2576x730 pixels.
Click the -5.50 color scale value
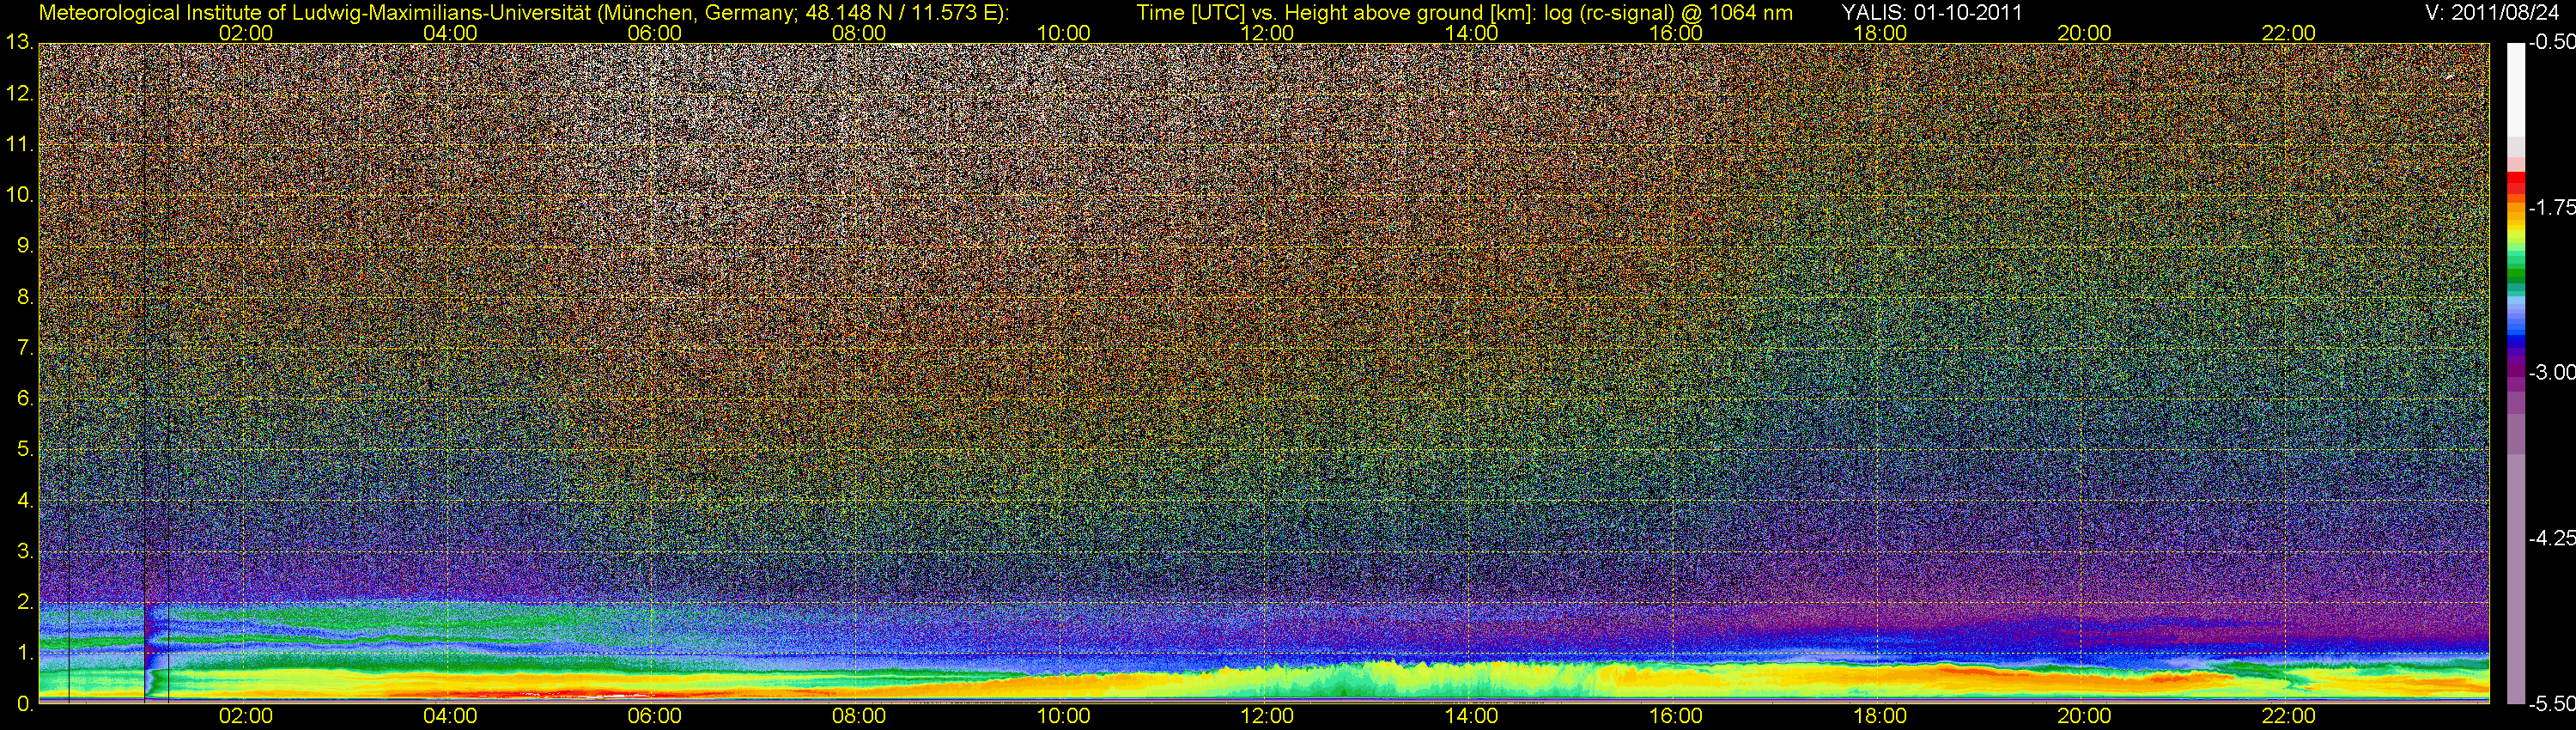[x=2551, y=704]
